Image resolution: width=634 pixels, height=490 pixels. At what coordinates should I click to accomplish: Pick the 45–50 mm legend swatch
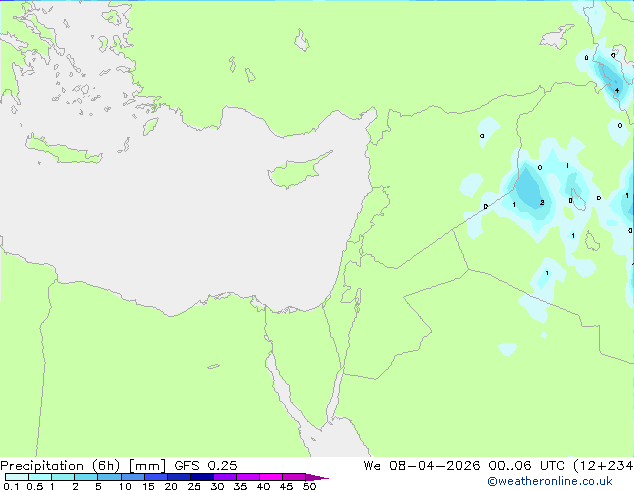pos(294,477)
